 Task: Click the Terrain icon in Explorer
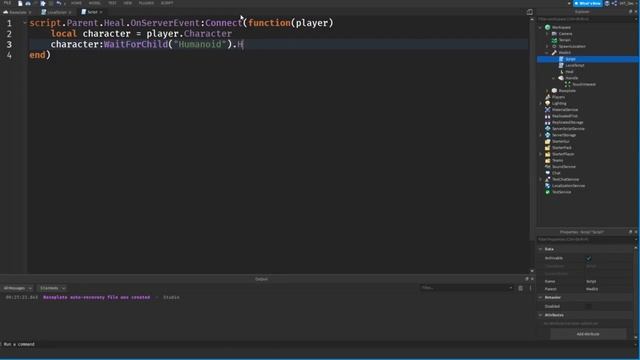[554, 40]
